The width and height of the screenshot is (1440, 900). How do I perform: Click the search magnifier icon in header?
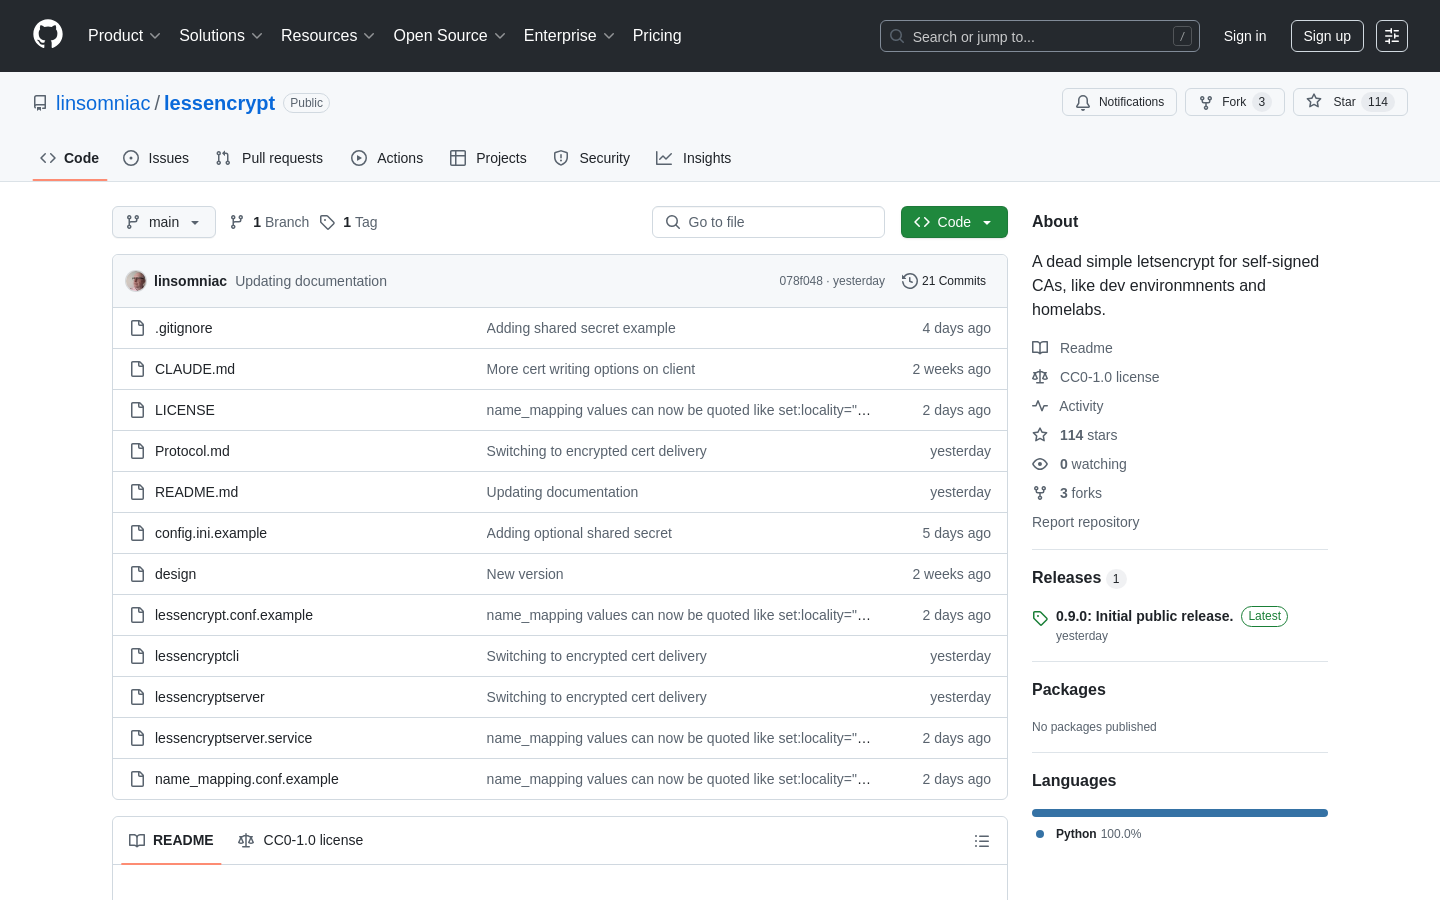pyautogui.click(x=897, y=36)
